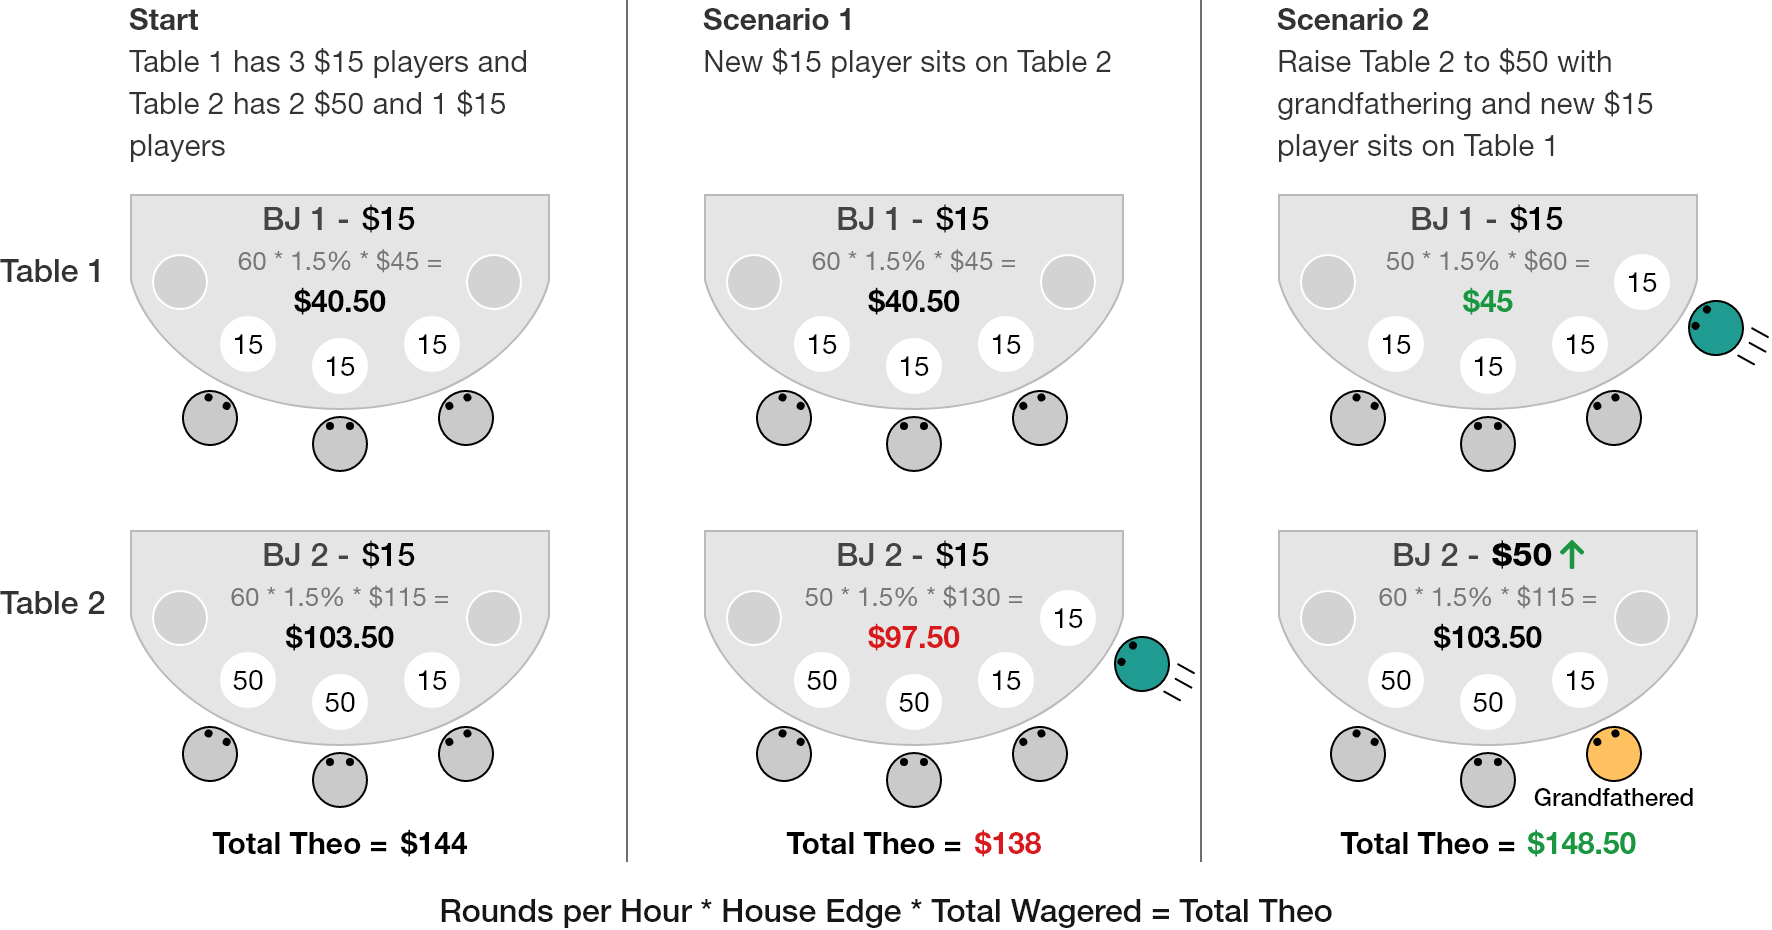Screen dimensions: 1772x930
Task: Click the green $45 theo value
Action: coord(1488,301)
